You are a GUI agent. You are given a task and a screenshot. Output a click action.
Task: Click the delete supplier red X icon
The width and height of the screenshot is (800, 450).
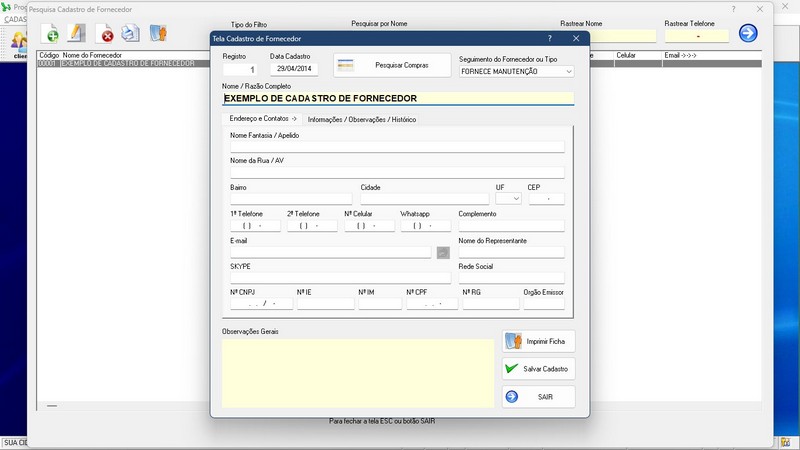(105, 34)
